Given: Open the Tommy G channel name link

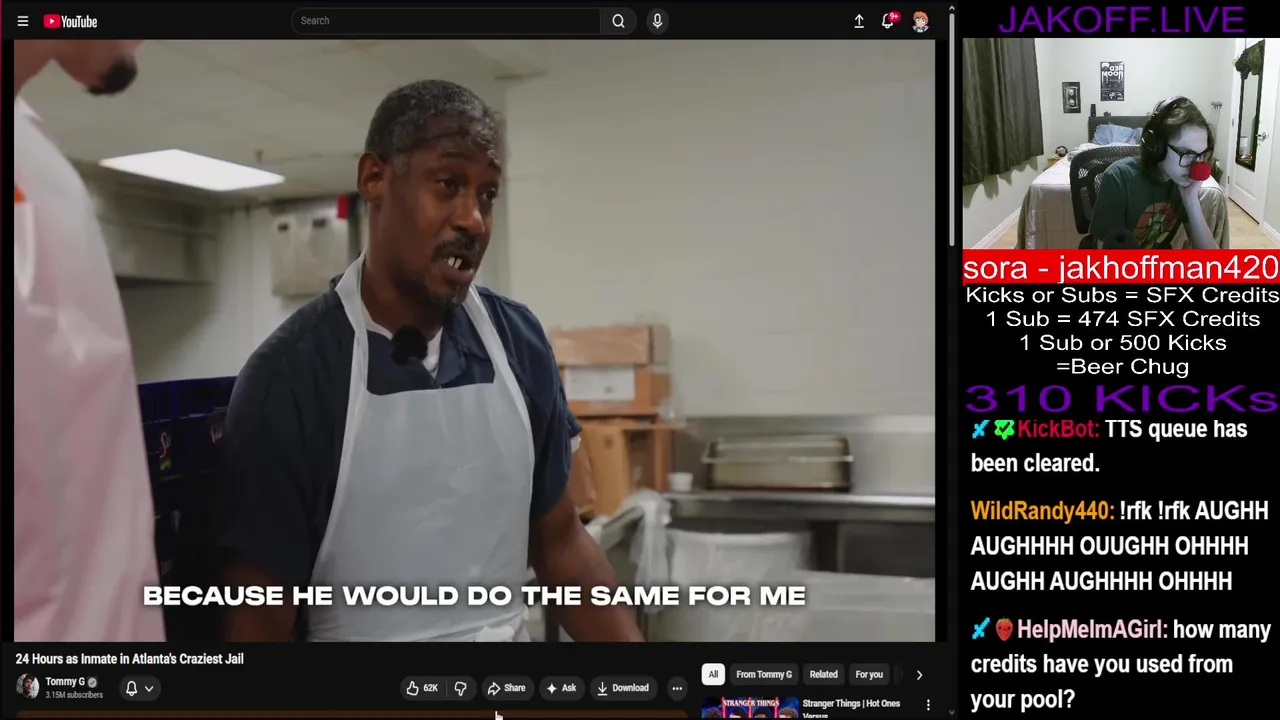Looking at the screenshot, I should tap(65, 682).
